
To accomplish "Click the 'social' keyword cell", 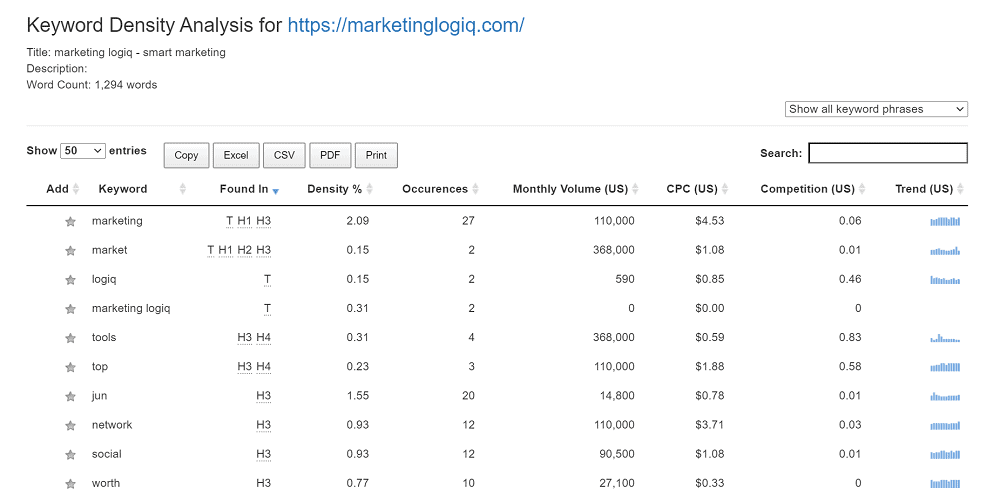I will tap(107, 454).
